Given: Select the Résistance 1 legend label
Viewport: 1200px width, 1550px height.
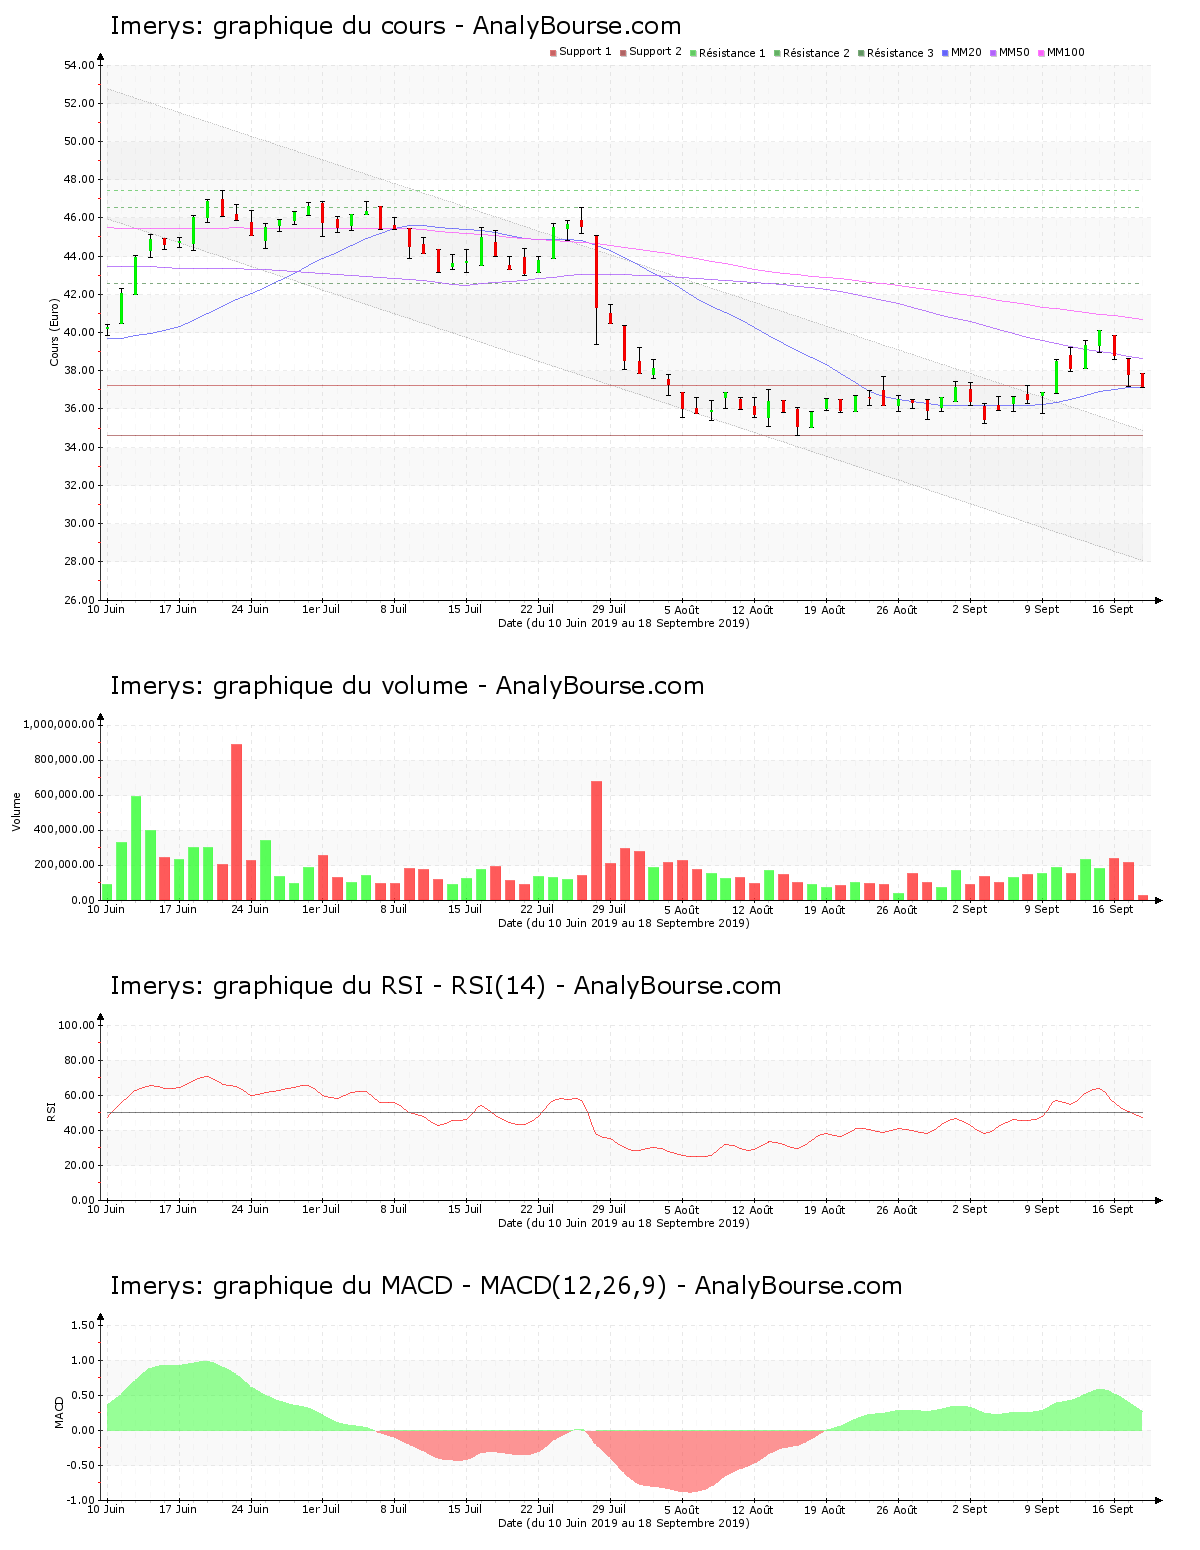Looking at the screenshot, I should coord(732,53).
